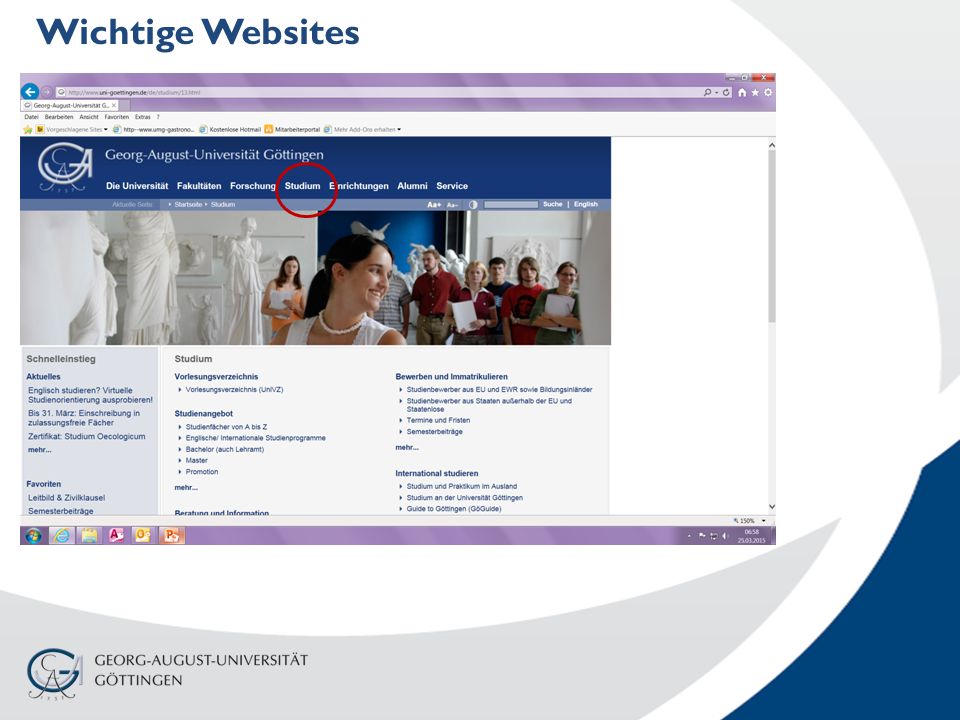
Task: Open Bachelor (auch Lehramt) link
Action: point(225,449)
